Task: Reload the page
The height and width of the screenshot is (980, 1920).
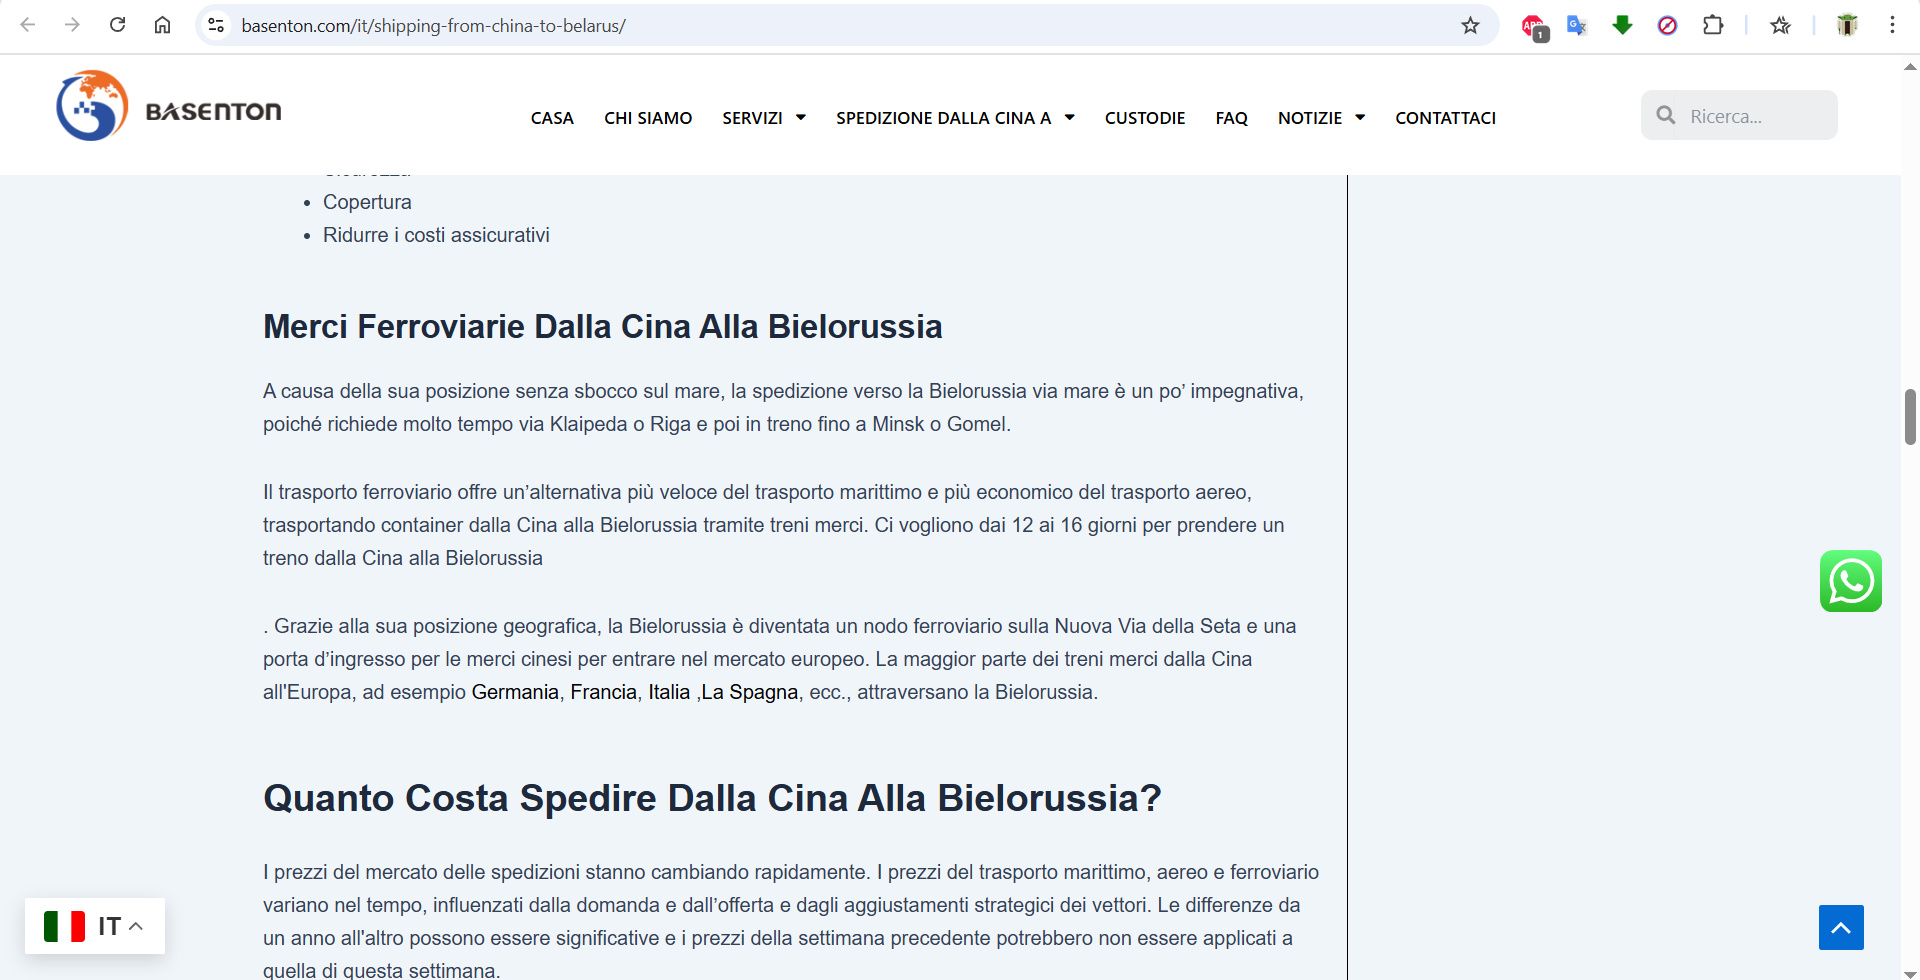Action: tap(117, 25)
